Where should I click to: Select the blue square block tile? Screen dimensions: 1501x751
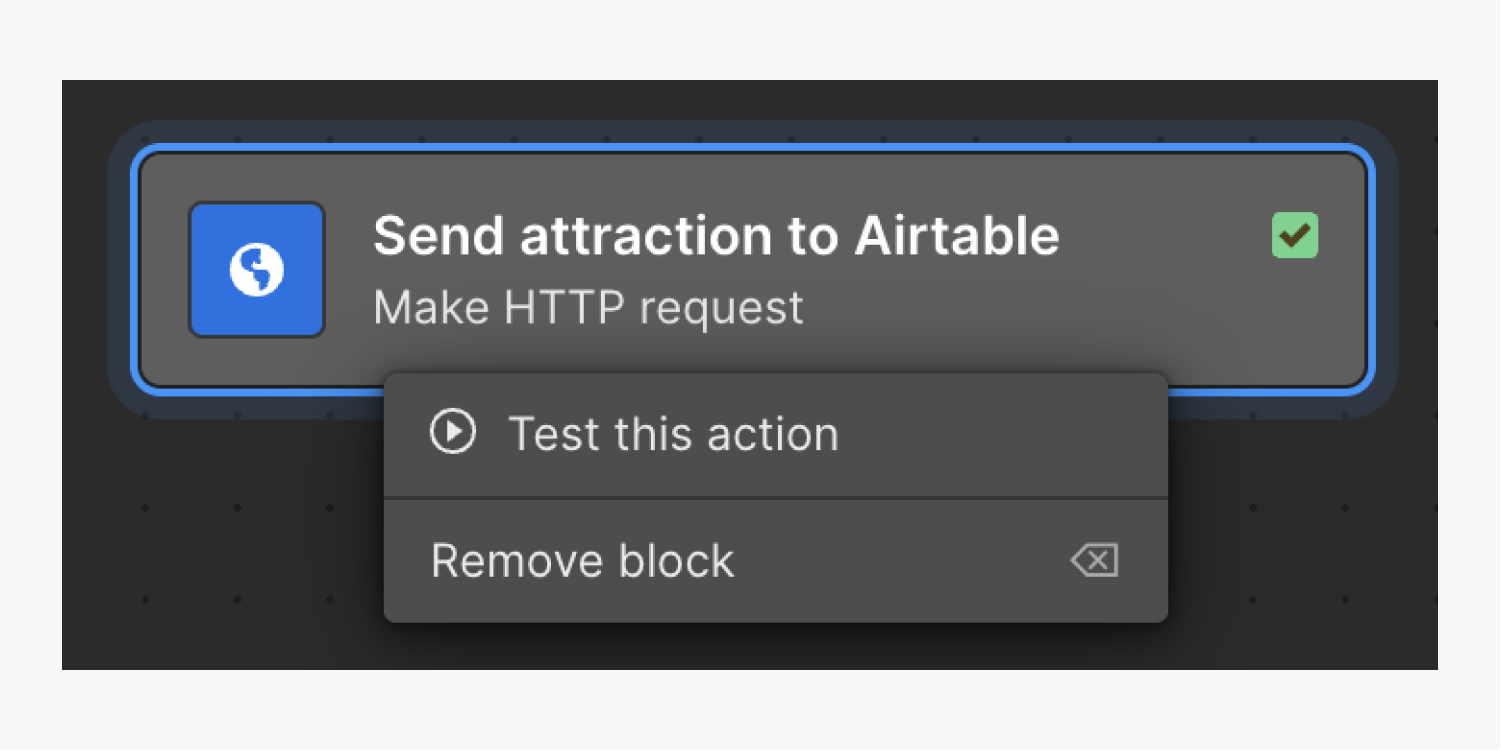[257, 270]
